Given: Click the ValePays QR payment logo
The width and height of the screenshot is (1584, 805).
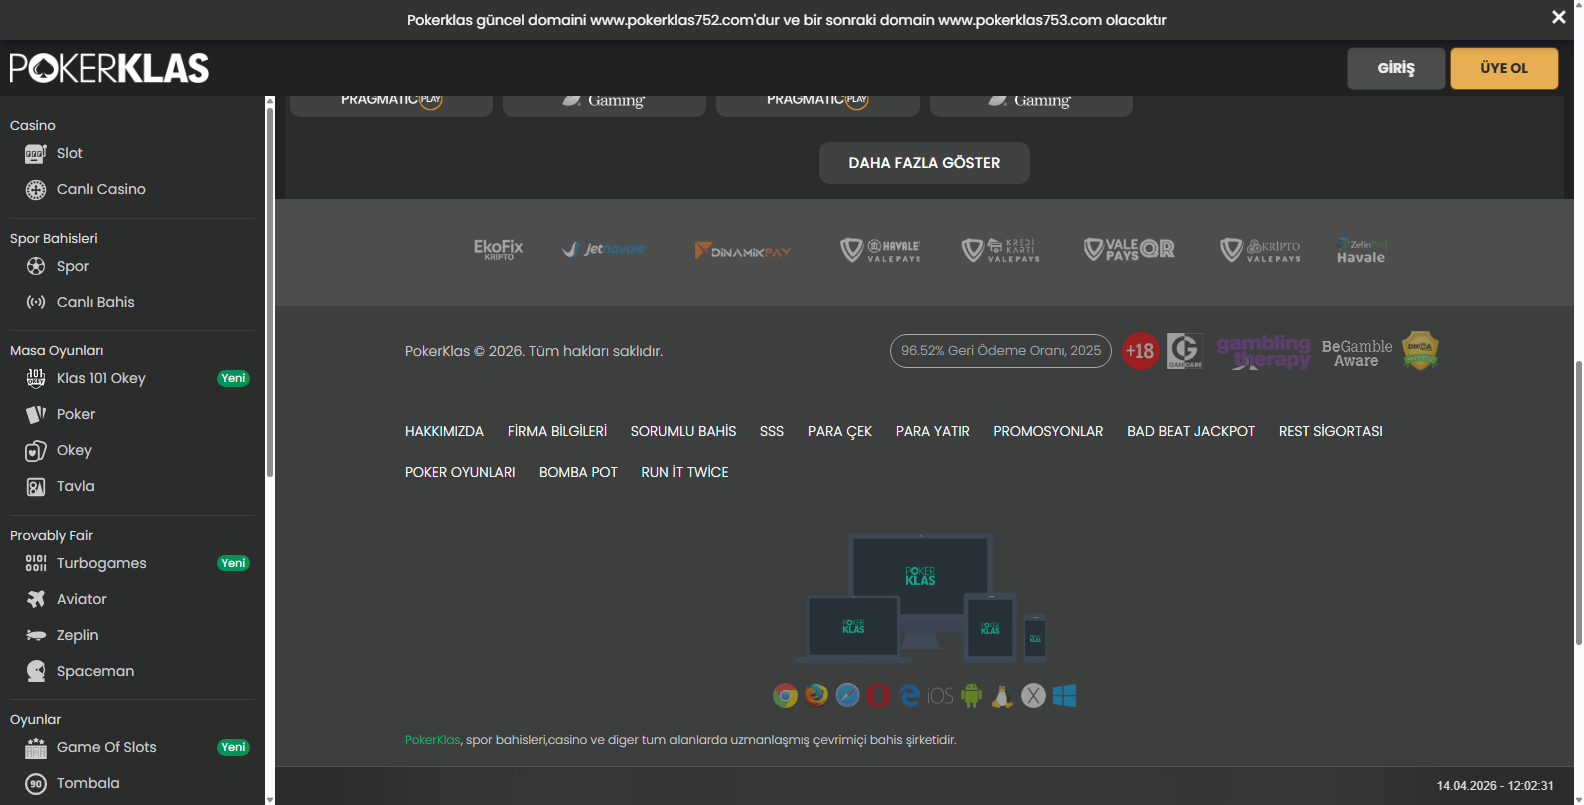Looking at the screenshot, I should click(x=1129, y=249).
